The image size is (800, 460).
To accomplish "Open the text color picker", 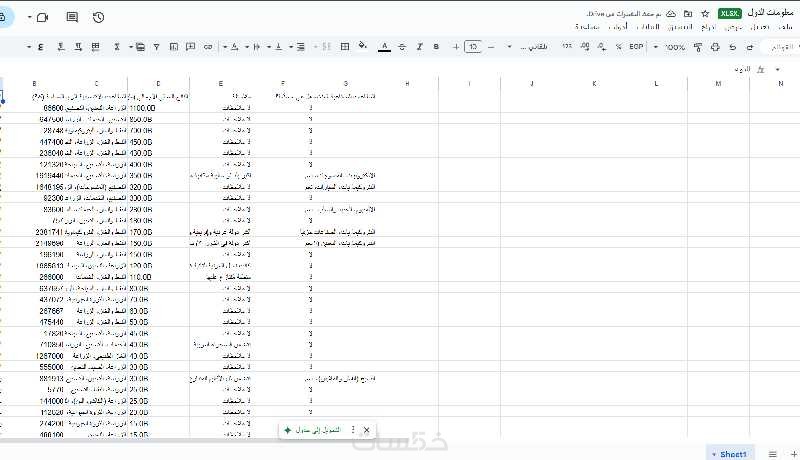I will point(385,47).
